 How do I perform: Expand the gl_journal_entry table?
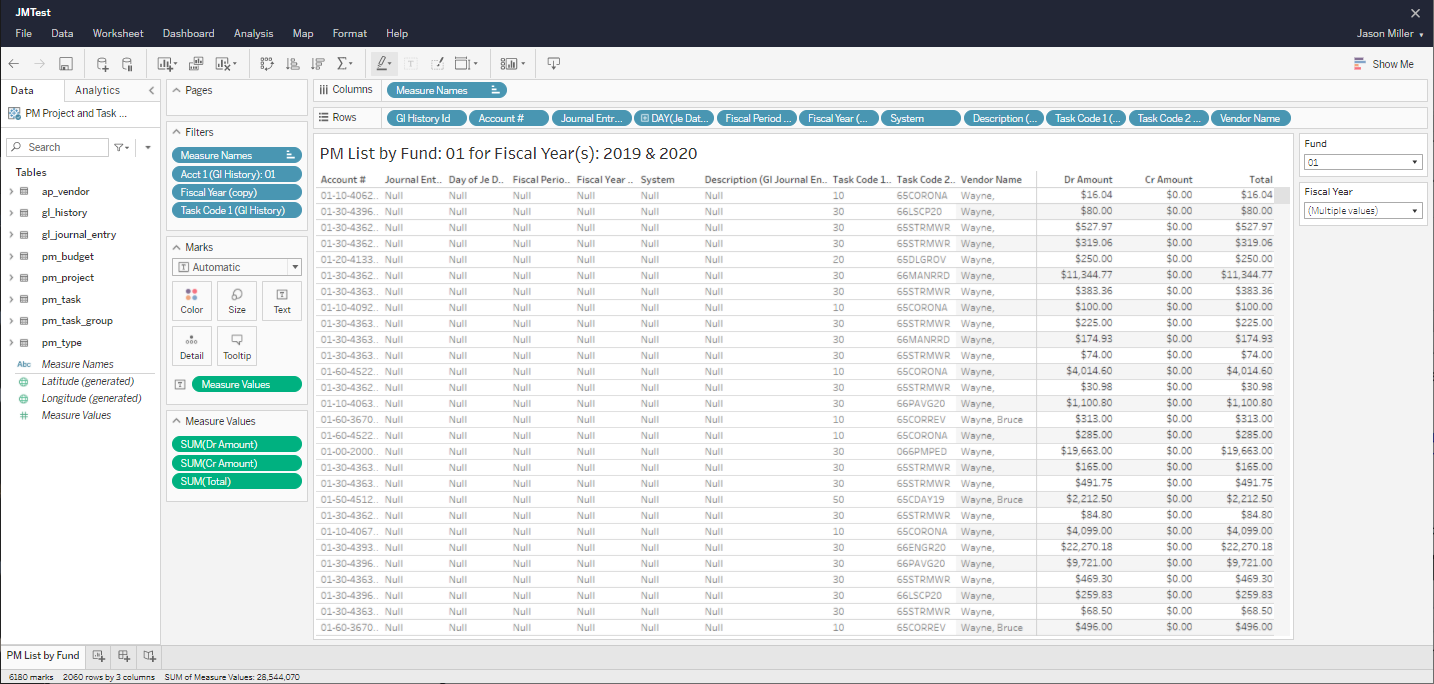pos(11,235)
